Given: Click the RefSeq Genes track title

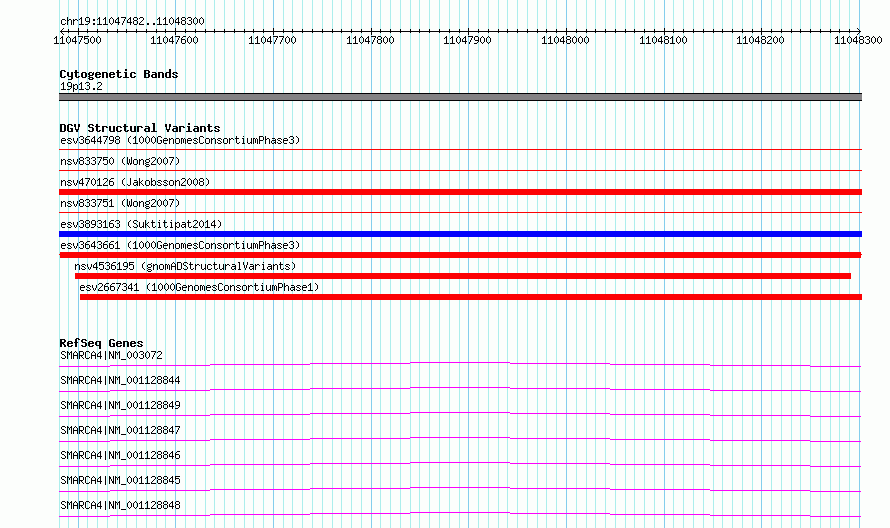Looking at the screenshot, I should 101,343.
